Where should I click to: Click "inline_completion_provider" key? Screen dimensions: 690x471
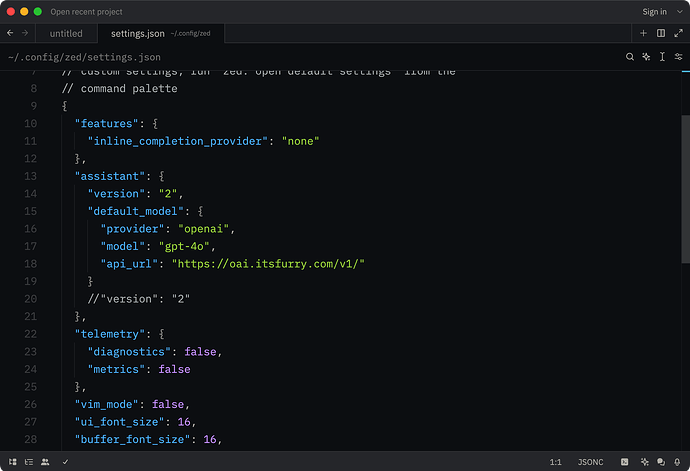coord(178,141)
